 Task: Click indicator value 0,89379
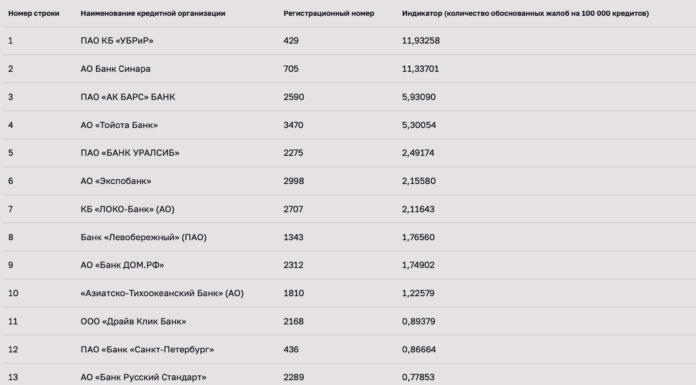click(x=419, y=321)
